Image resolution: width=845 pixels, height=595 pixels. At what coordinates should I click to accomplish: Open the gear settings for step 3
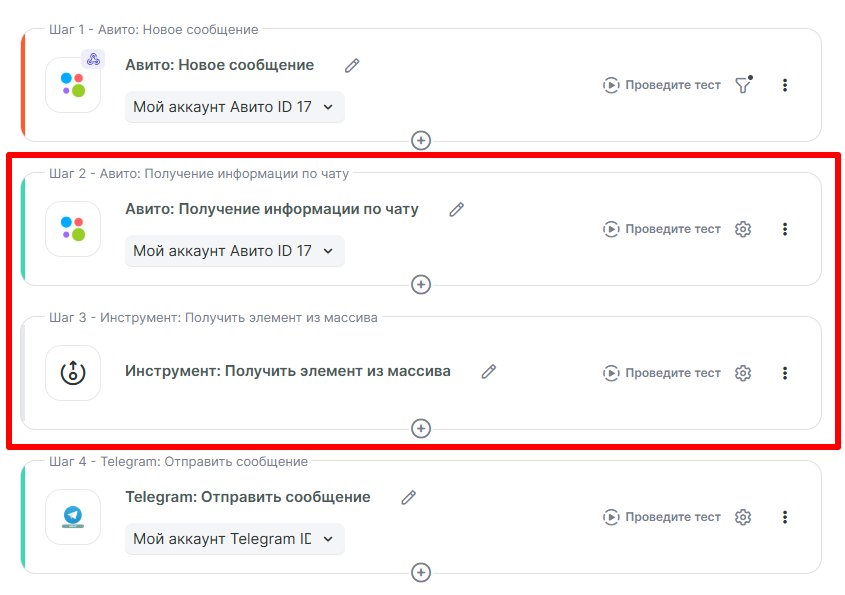[742, 373]
